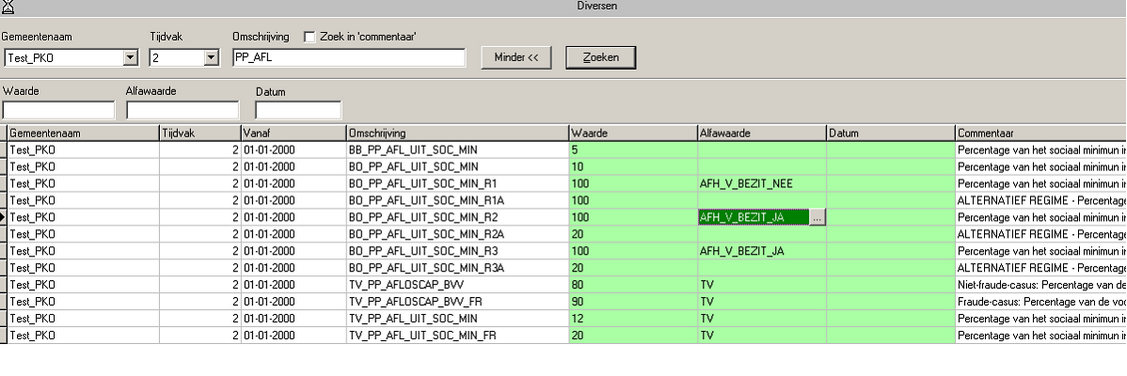Open the Tijdvak dropdown showing 2
This screenshot has height=376, width=1127.
coord(211,58)
